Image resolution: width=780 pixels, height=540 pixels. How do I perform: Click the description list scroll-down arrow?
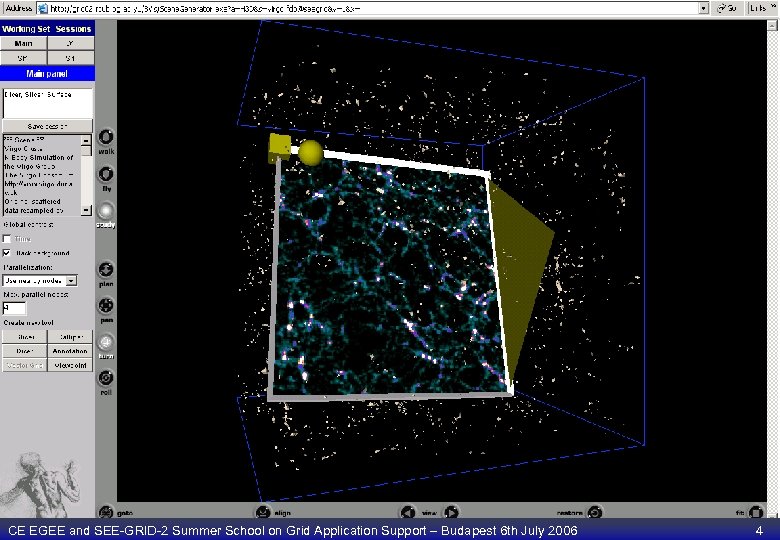[x=86, y=210]
